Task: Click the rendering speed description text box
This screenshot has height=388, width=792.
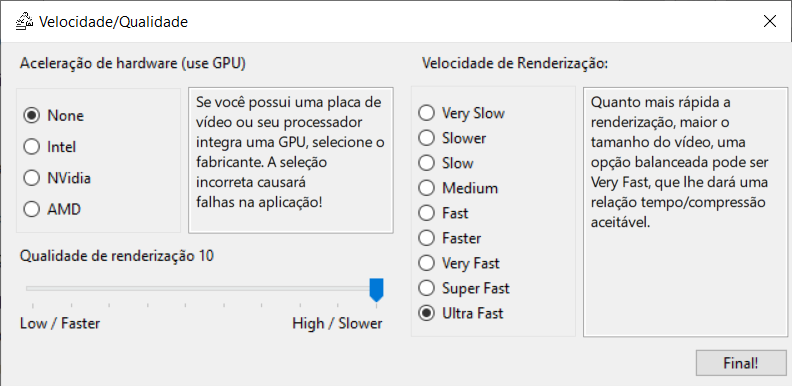Action: pyautogui.click(x=685, y=212)
